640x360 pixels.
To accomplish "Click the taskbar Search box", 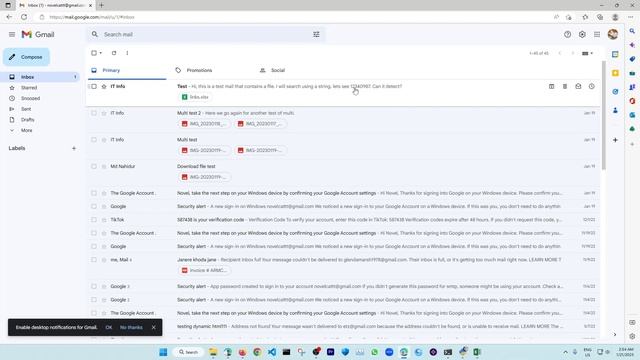I will (x=188, y=352).
